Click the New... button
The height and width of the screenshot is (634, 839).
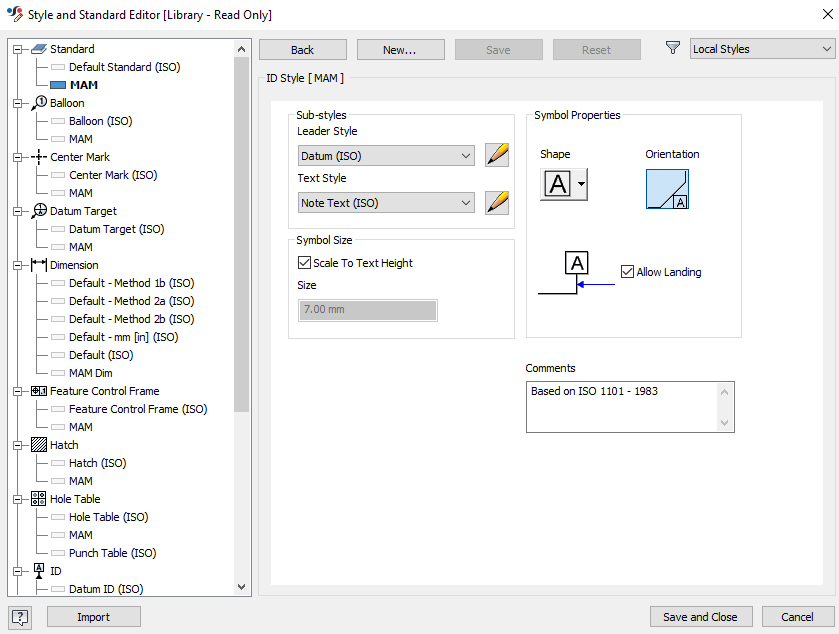coord(401,50)
